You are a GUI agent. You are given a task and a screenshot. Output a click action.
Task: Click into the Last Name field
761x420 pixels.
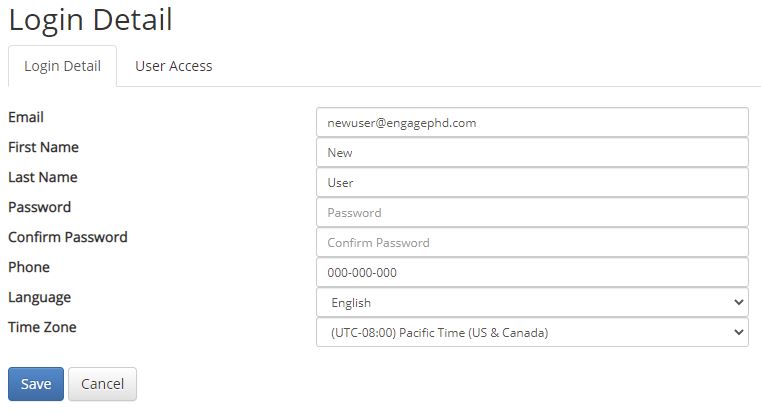tap(532, 183)
